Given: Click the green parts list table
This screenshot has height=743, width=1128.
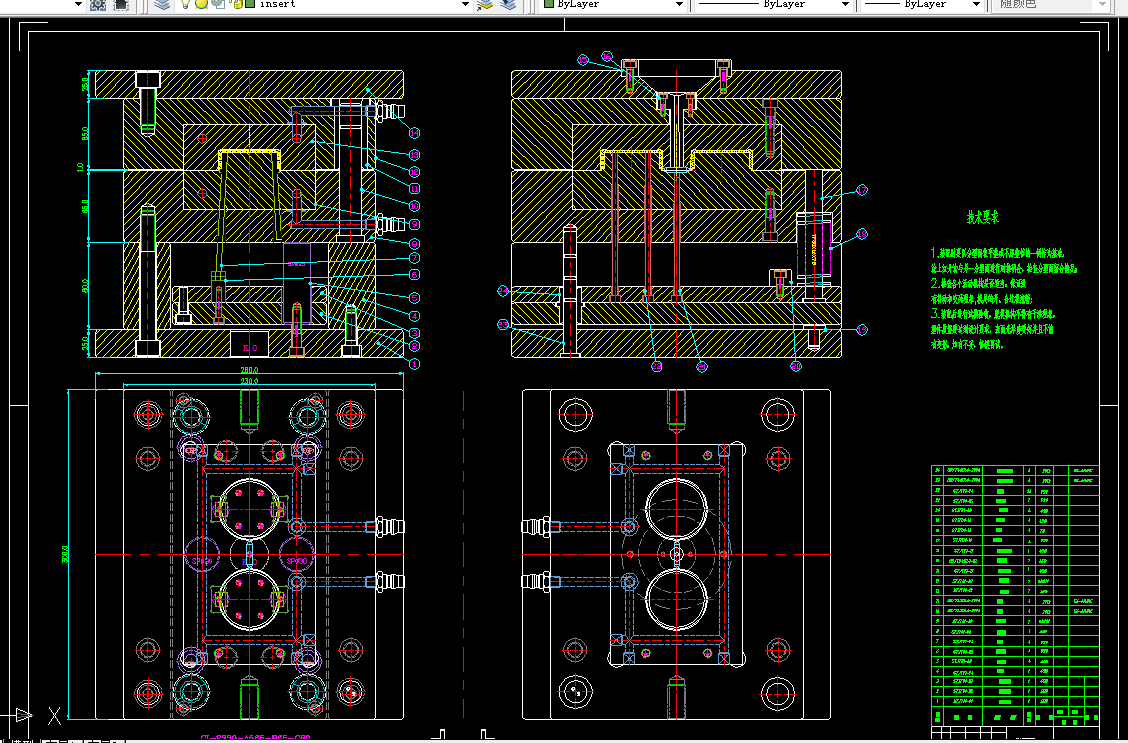Looking at the screenshot, I should pyautogui.click(x=1015, y=595).
